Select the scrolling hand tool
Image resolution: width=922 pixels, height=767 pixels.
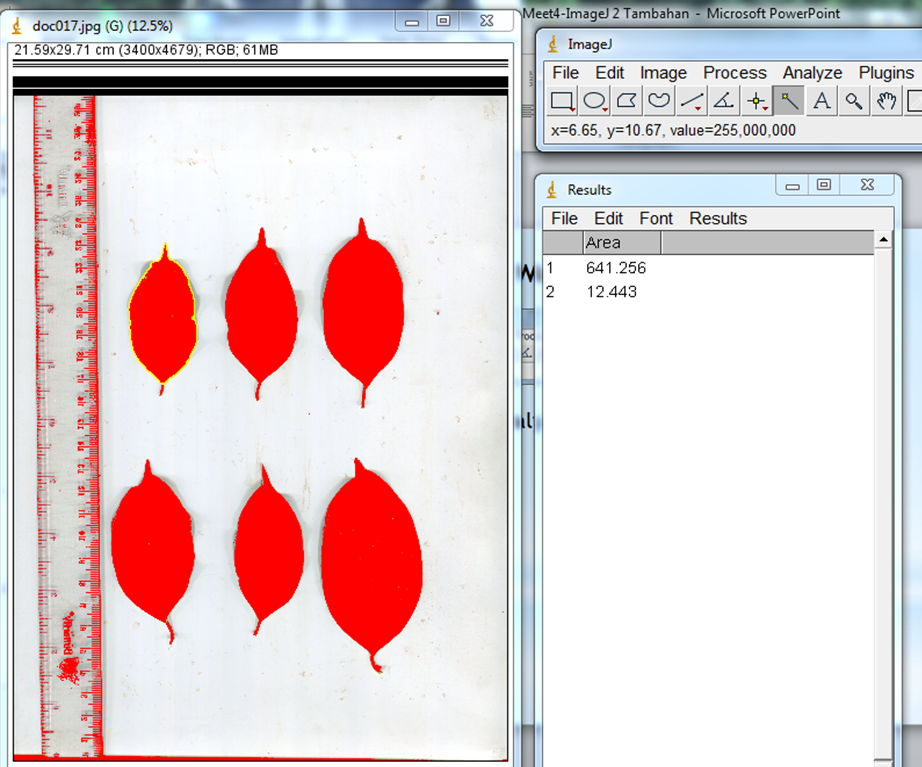pyautogui.click(x=886, y=101)
